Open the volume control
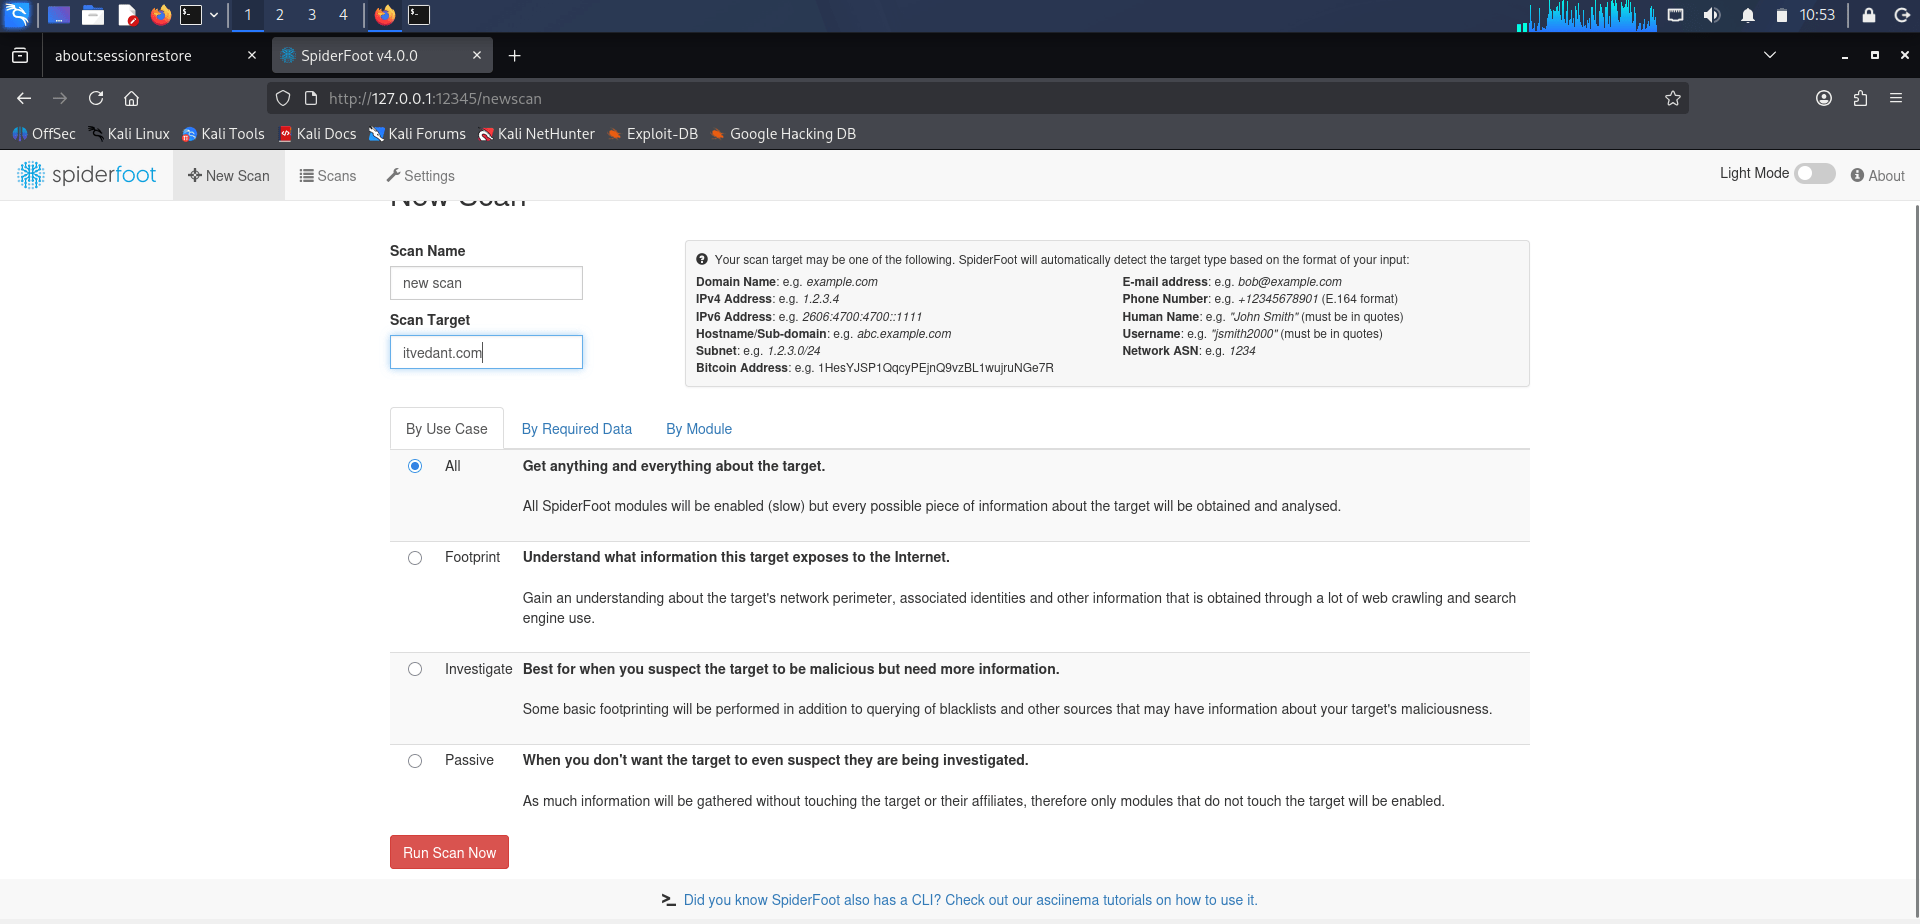 [1712, 15]
